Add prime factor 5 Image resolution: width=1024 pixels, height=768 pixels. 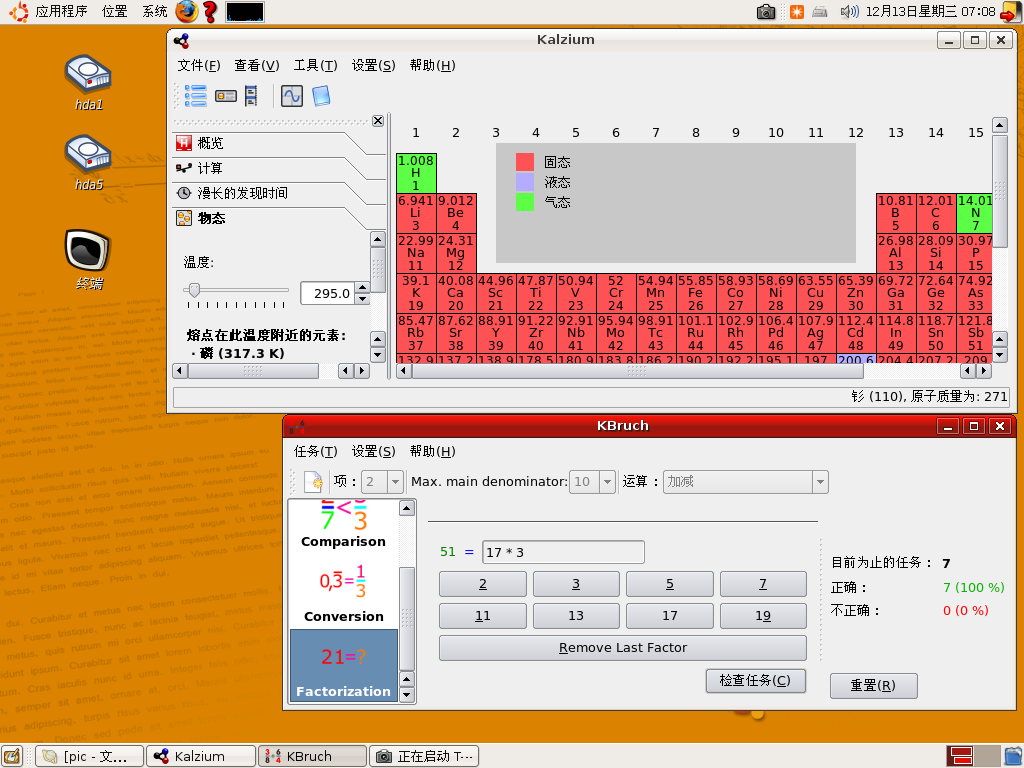coord(670,584)
